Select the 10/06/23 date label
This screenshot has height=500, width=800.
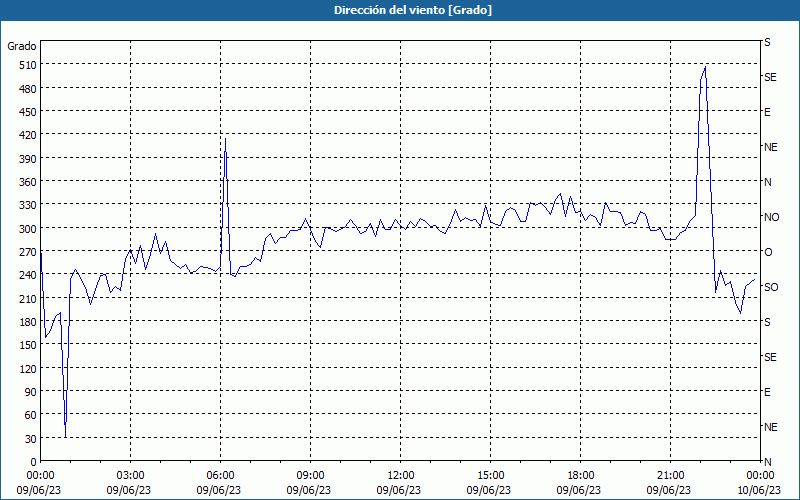759,491
